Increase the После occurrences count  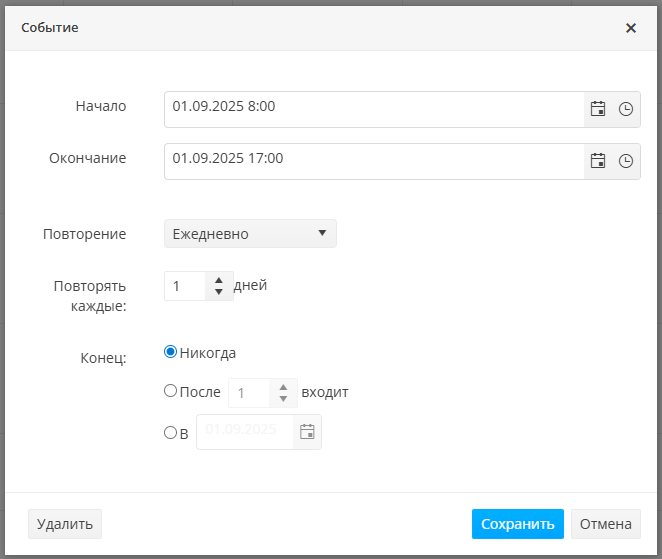284,387
